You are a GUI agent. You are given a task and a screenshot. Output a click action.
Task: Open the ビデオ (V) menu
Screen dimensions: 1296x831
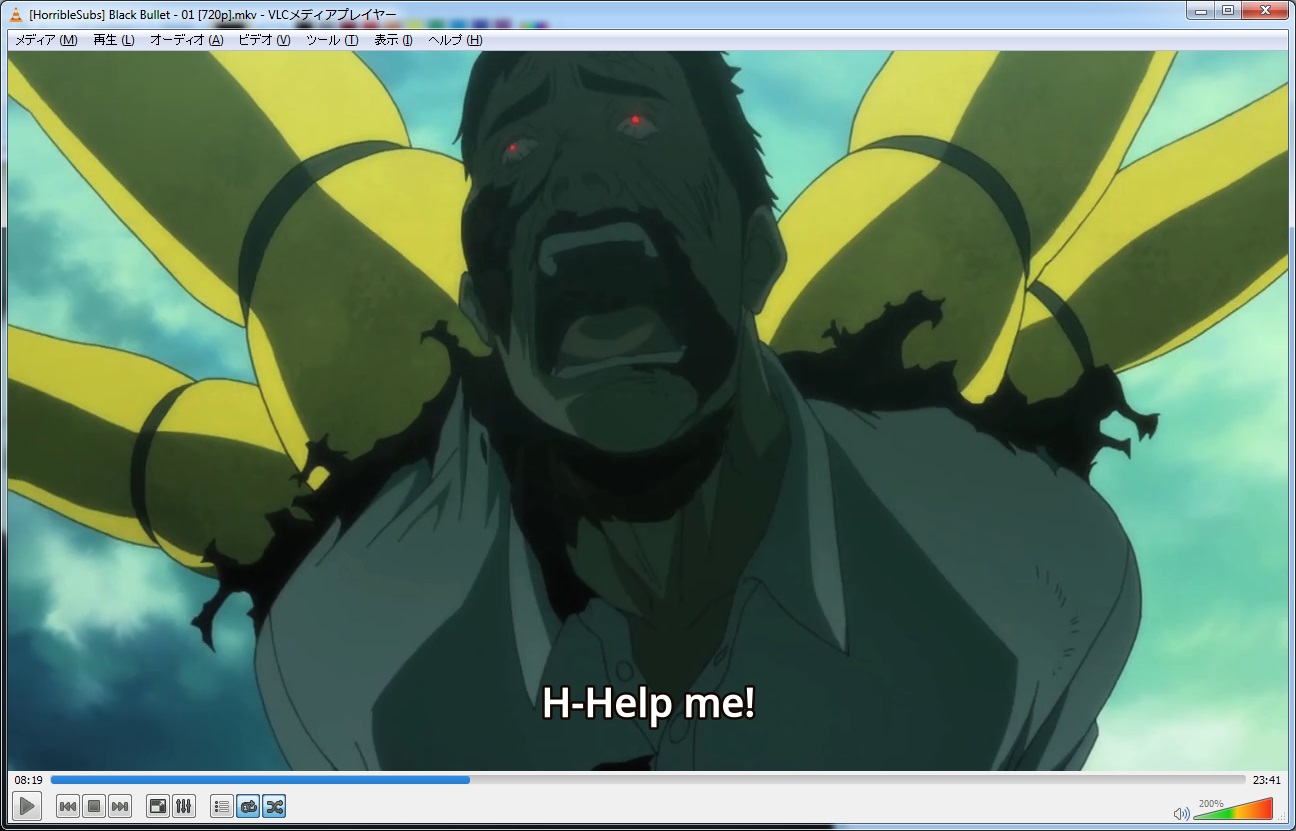pyautogui.click(x=264, y=40)
